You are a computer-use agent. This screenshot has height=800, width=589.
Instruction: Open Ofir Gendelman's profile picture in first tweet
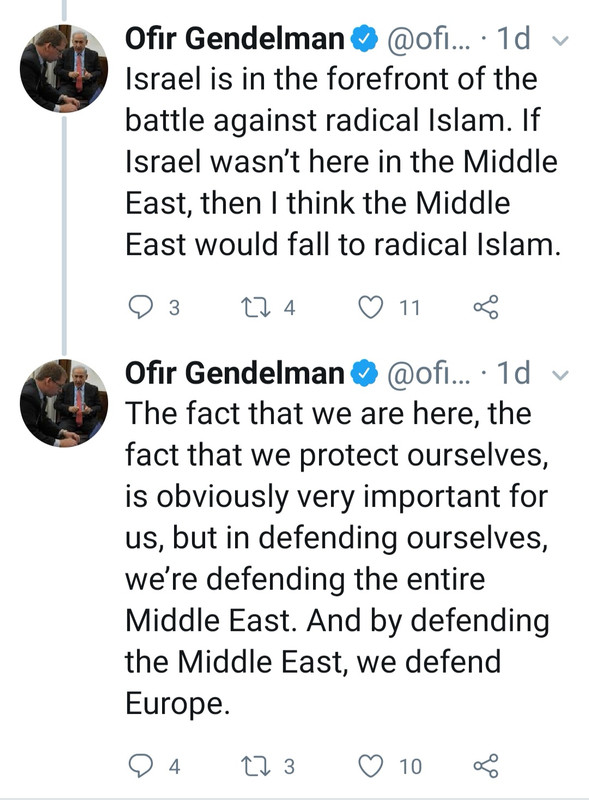64,68
